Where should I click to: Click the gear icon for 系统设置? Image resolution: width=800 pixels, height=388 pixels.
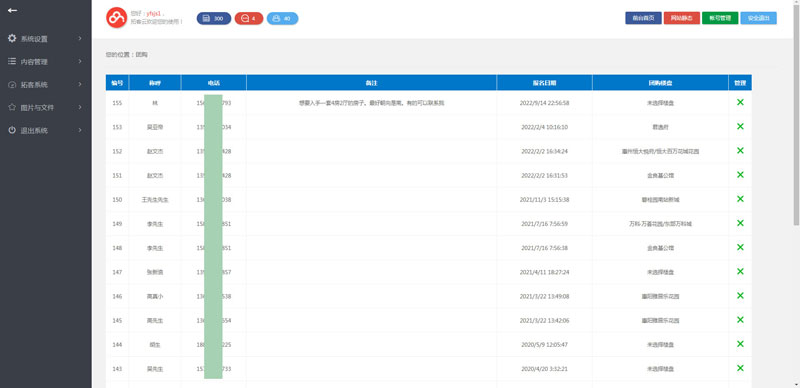tap(12, 38)
